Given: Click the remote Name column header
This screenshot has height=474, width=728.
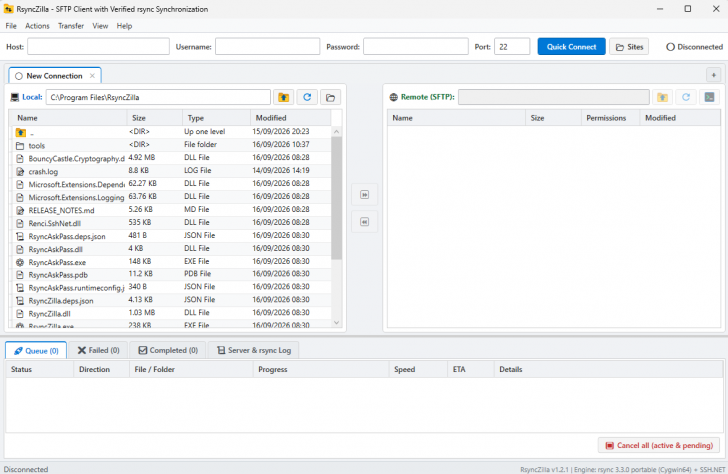Looking at the screenshot, I should pos(456,118).
